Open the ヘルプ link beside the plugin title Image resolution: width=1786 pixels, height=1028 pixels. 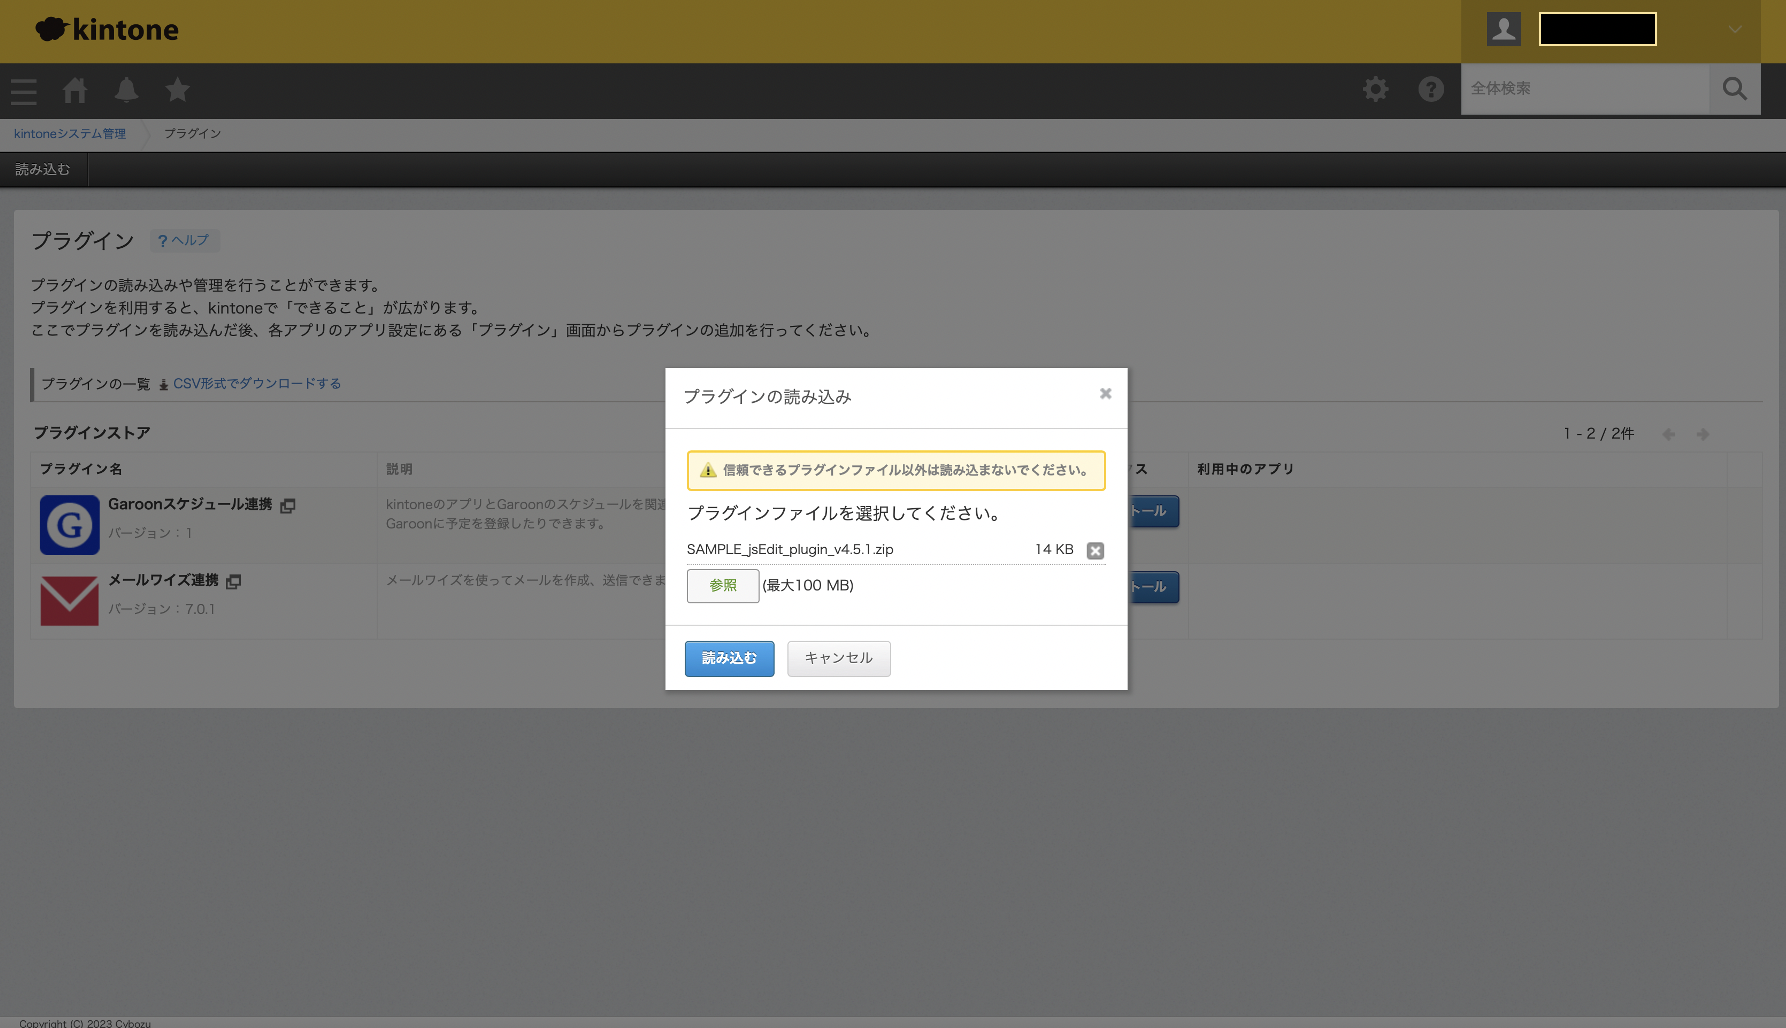184,241
